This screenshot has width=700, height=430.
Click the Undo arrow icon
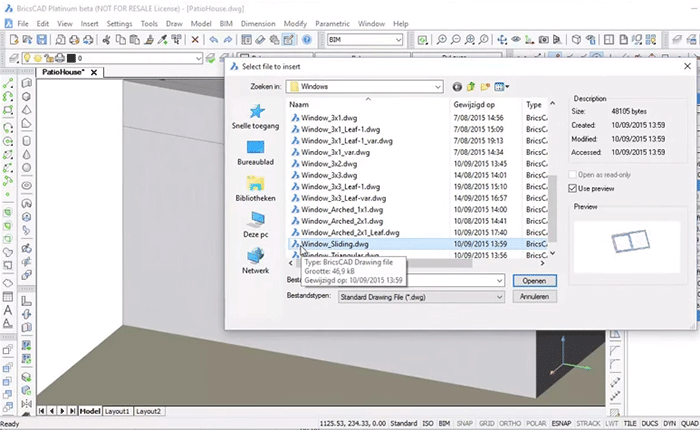214,40
